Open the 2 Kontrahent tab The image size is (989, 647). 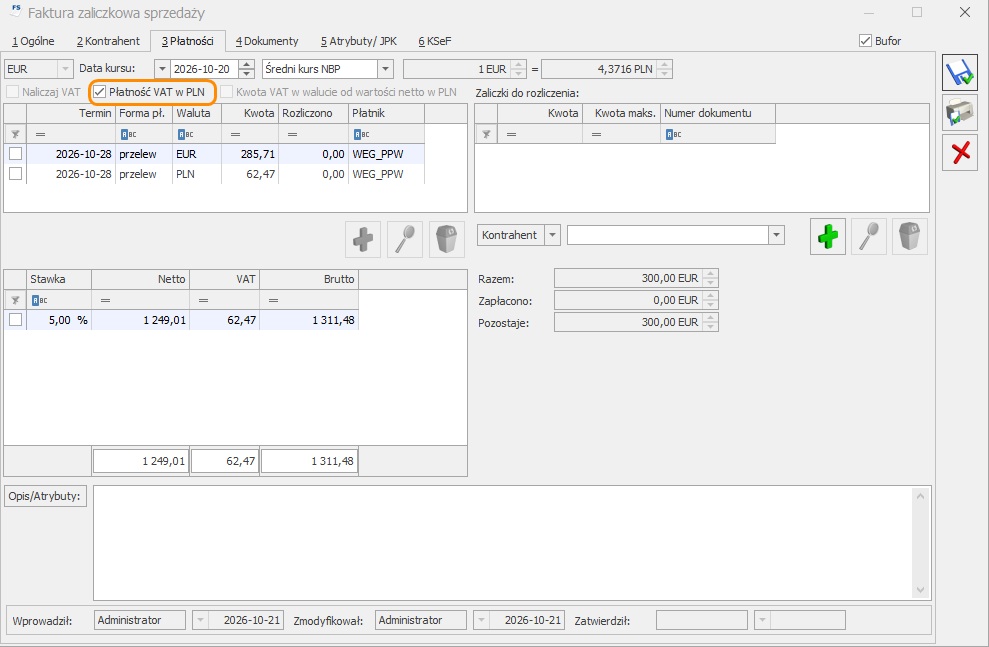pyautogui.click(x=108, y=41)
